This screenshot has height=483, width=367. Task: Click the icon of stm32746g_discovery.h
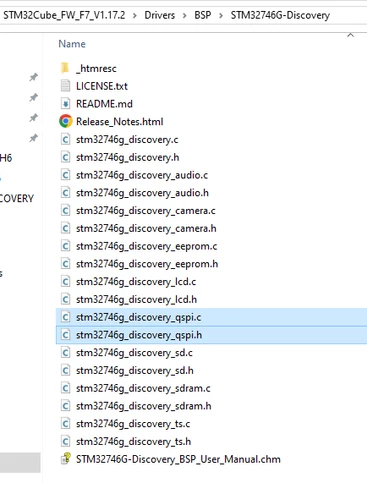point(65,157)
